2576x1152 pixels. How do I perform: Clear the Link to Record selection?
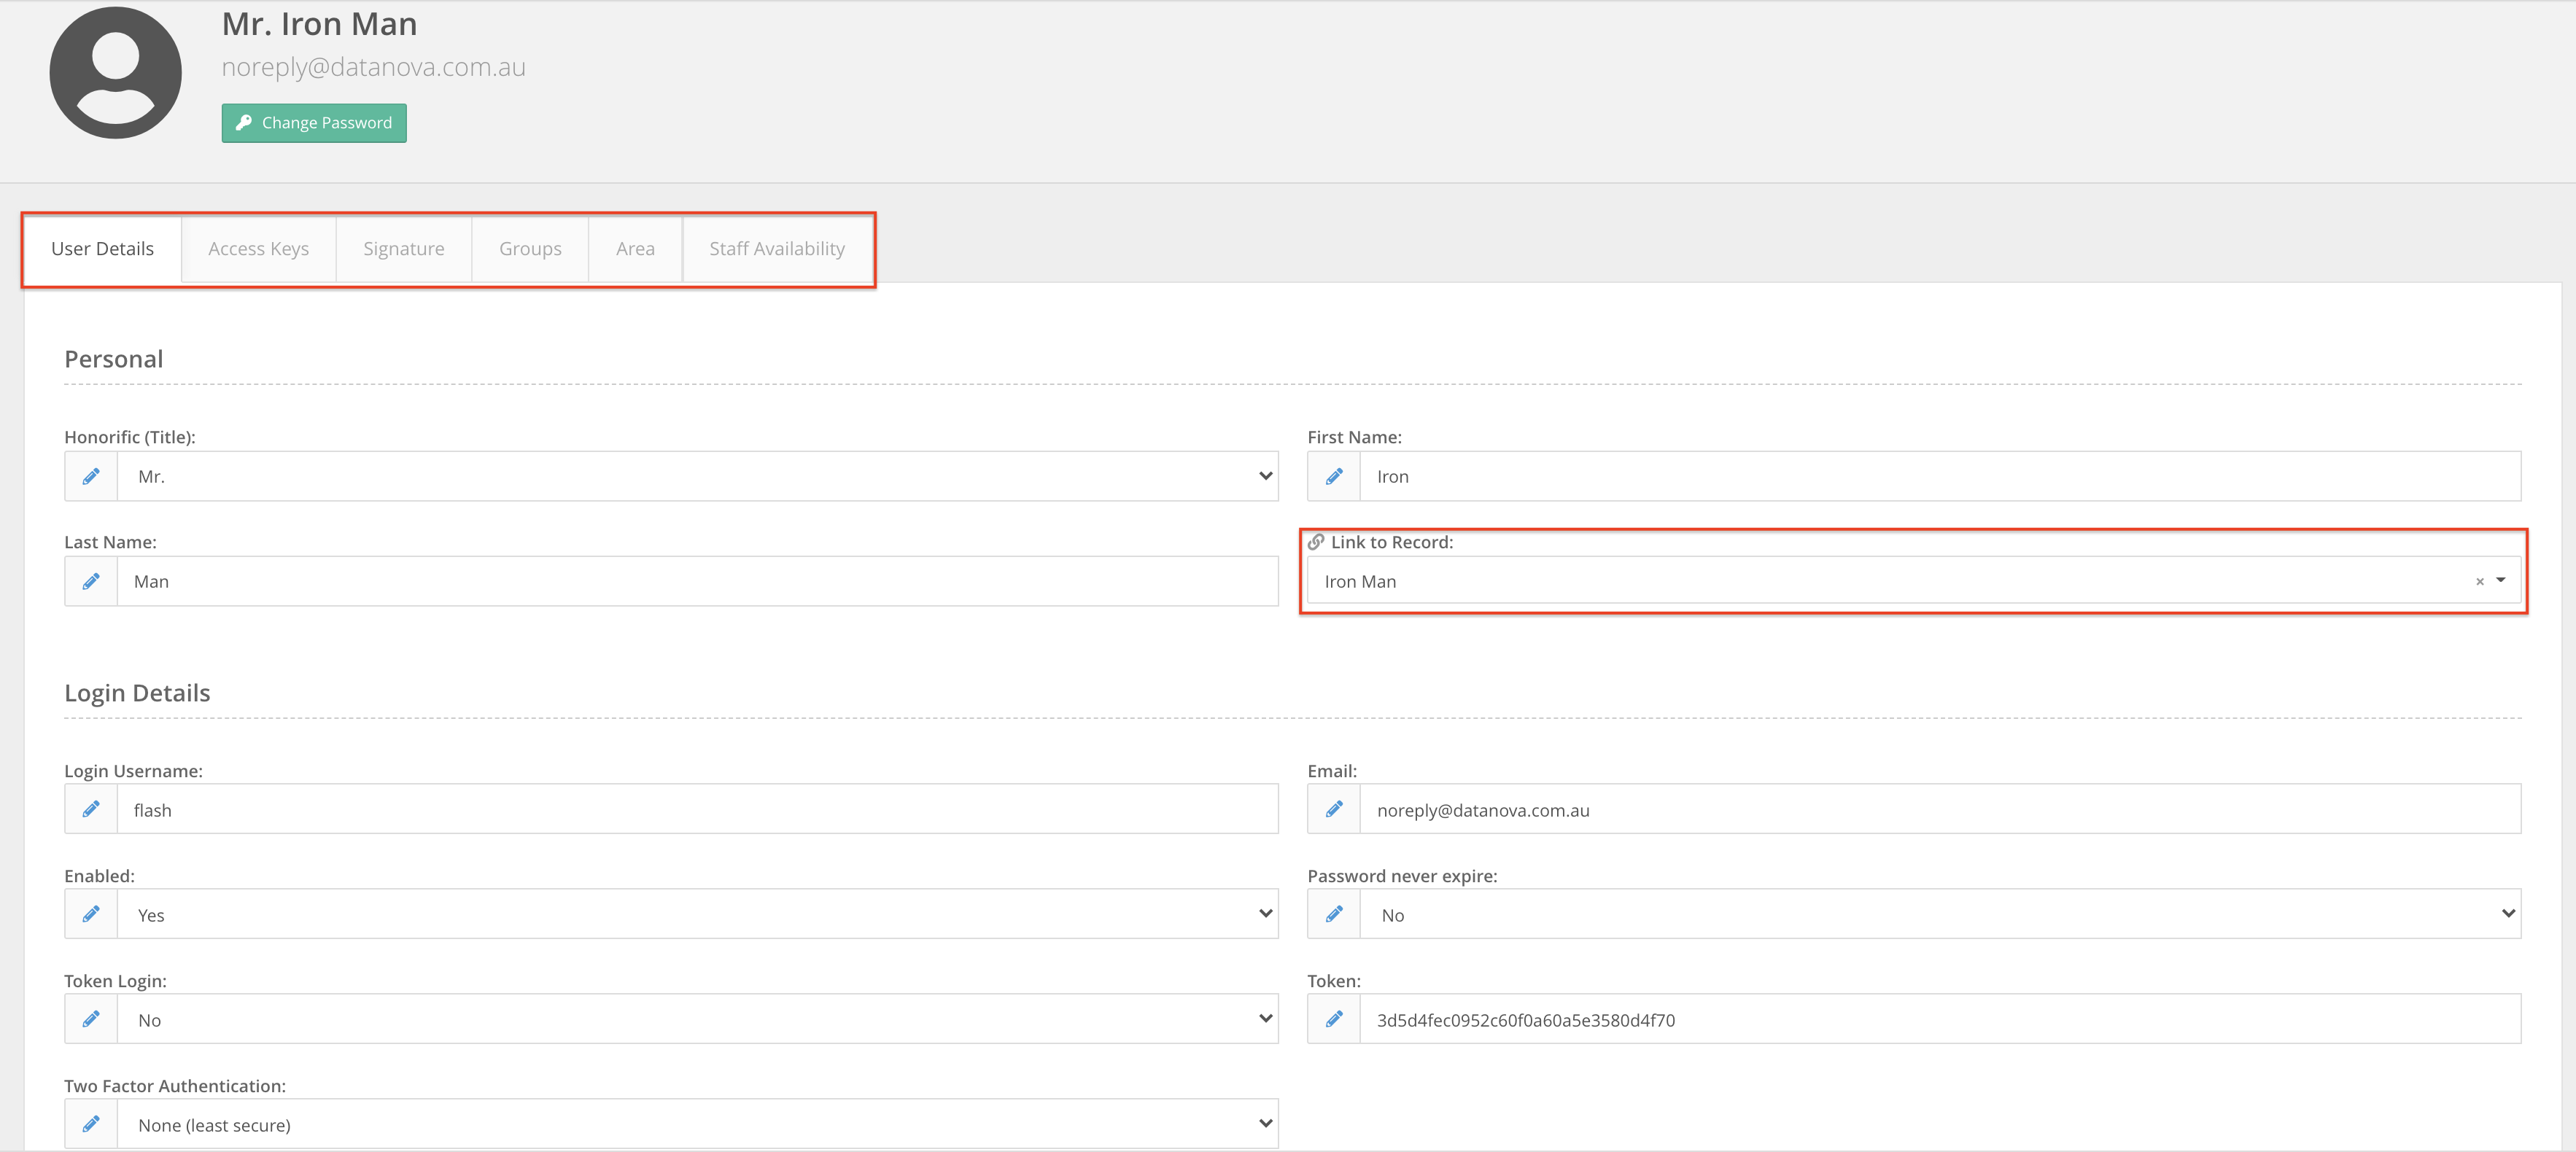[2480, 582]
